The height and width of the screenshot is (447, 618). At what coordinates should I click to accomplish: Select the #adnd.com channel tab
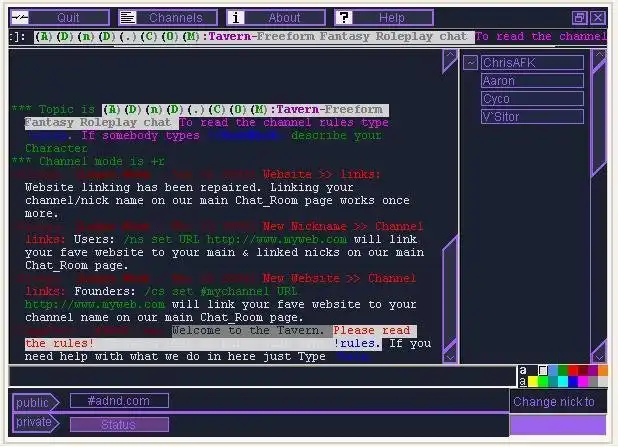click(x=119, y=400)
